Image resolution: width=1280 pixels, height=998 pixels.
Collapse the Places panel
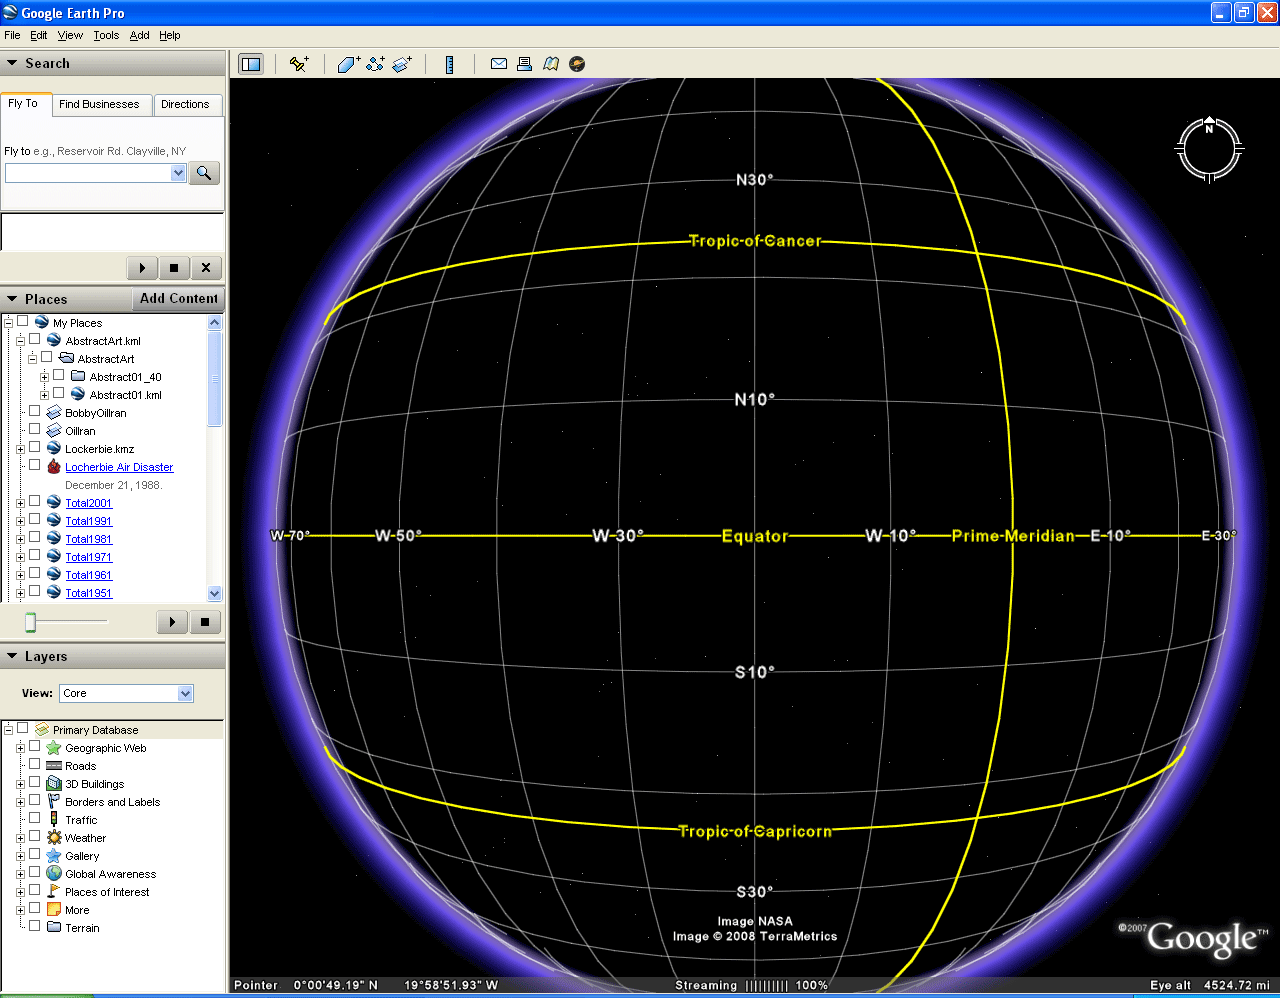(x=12, y=299)
